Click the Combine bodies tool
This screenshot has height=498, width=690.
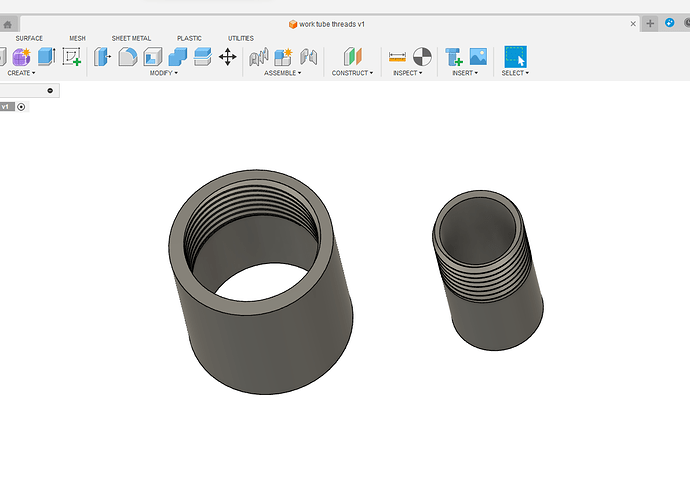coord(178,57)
